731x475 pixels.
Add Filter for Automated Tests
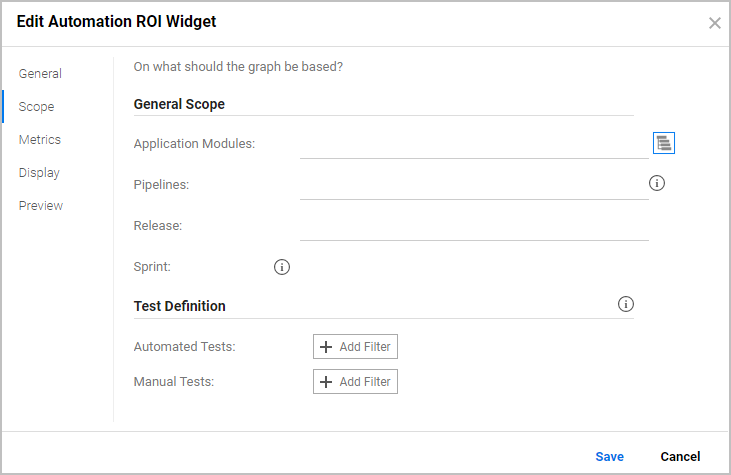355,347
